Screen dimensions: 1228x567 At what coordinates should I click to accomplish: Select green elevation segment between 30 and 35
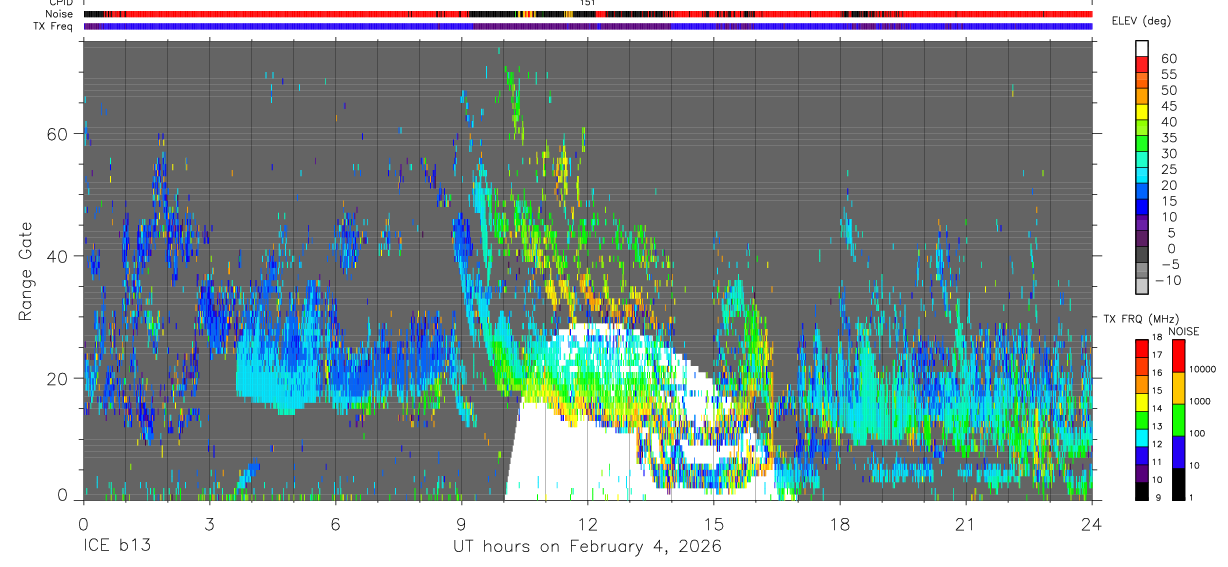1142,144
